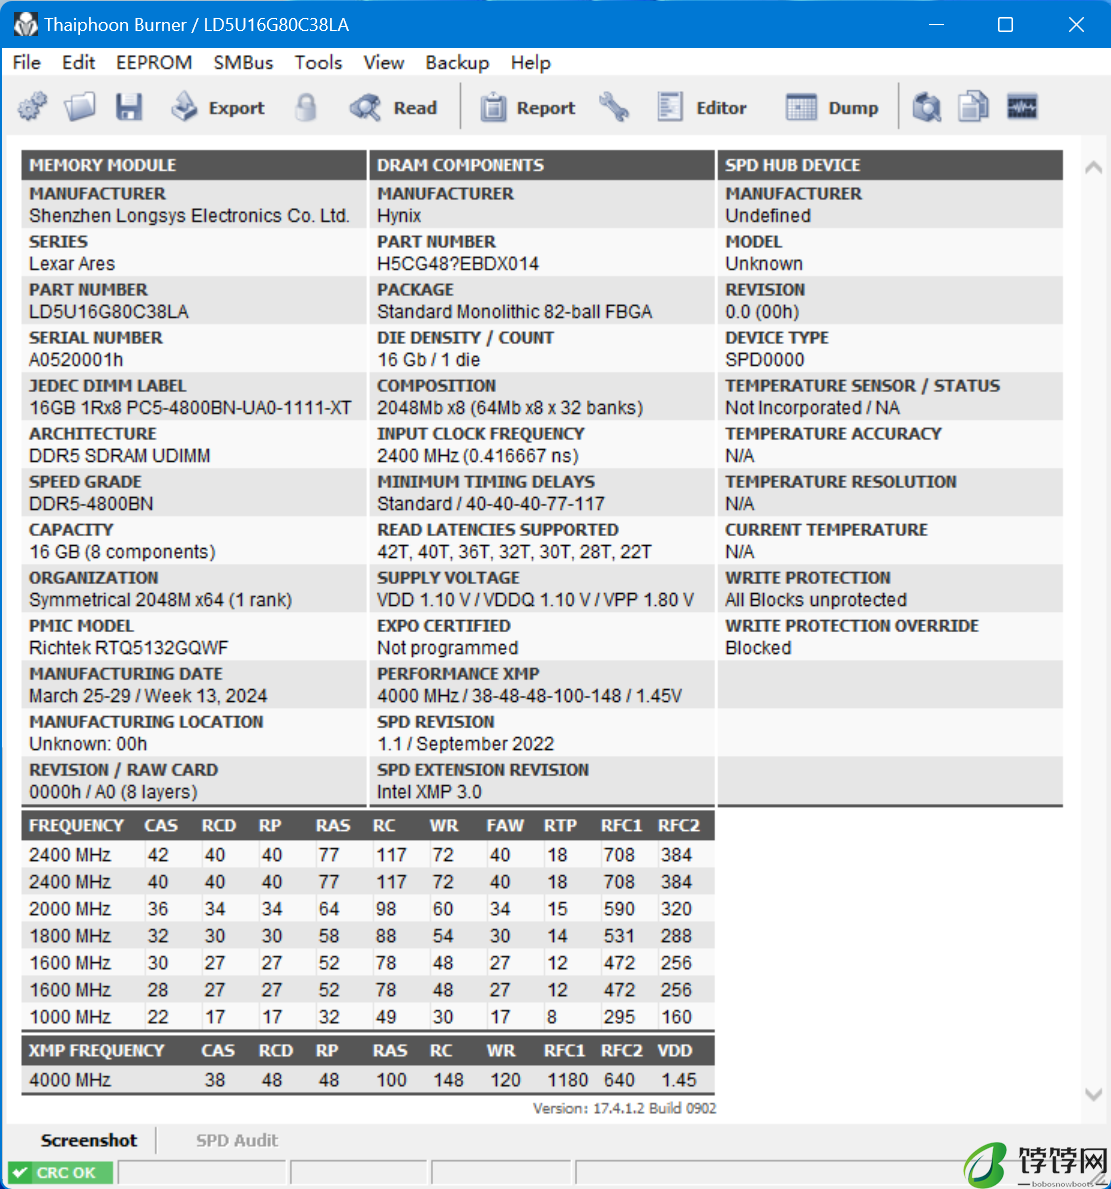Click the 2000 MHz frequency row

click(x=368, y=908)
